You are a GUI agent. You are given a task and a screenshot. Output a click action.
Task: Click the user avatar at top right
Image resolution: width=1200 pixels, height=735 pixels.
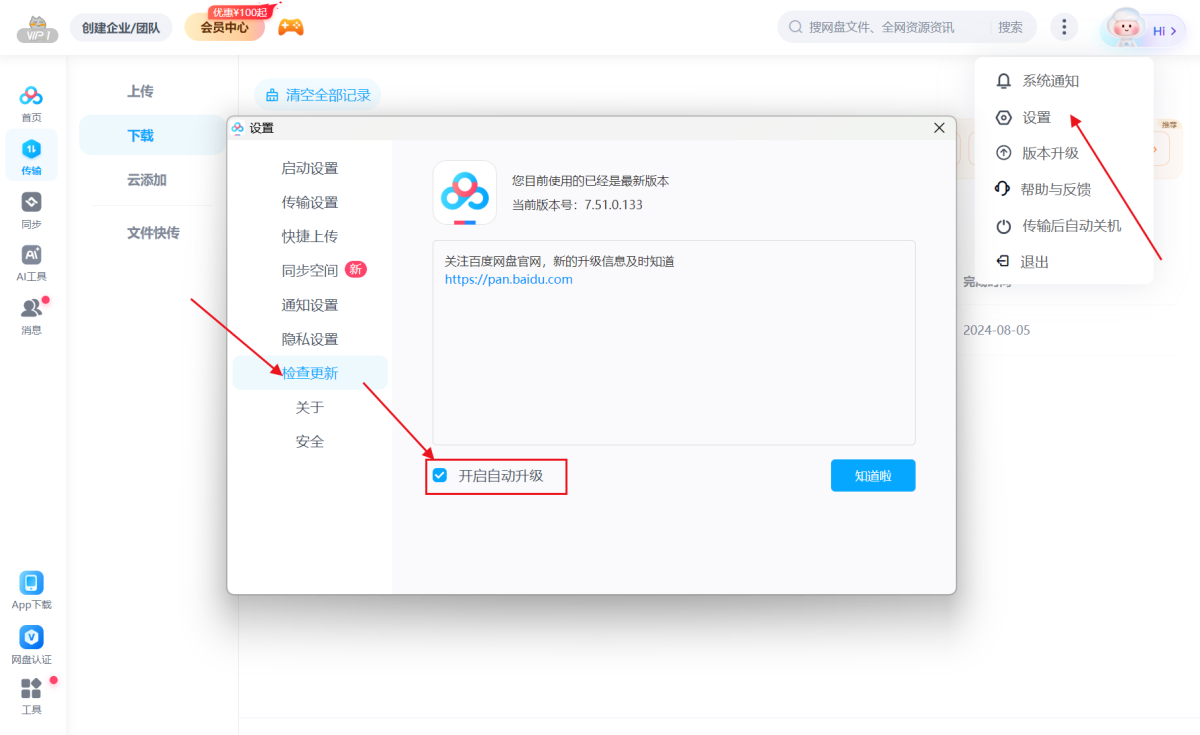click(1126, 27)
